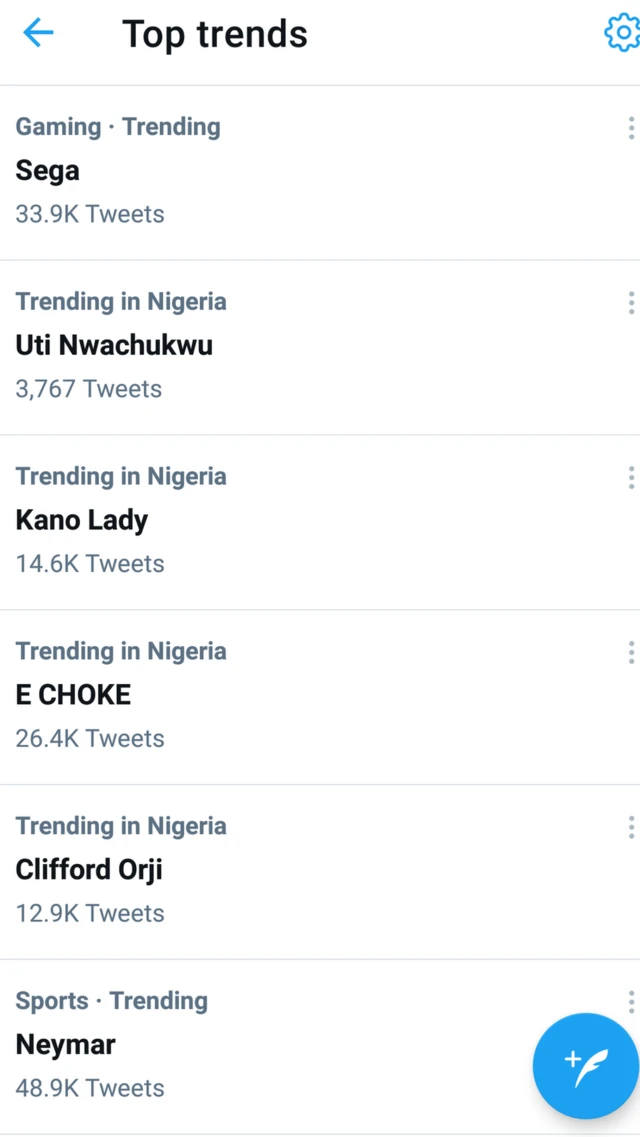Select the Clifford Orji trend

[x=88, y=869]
